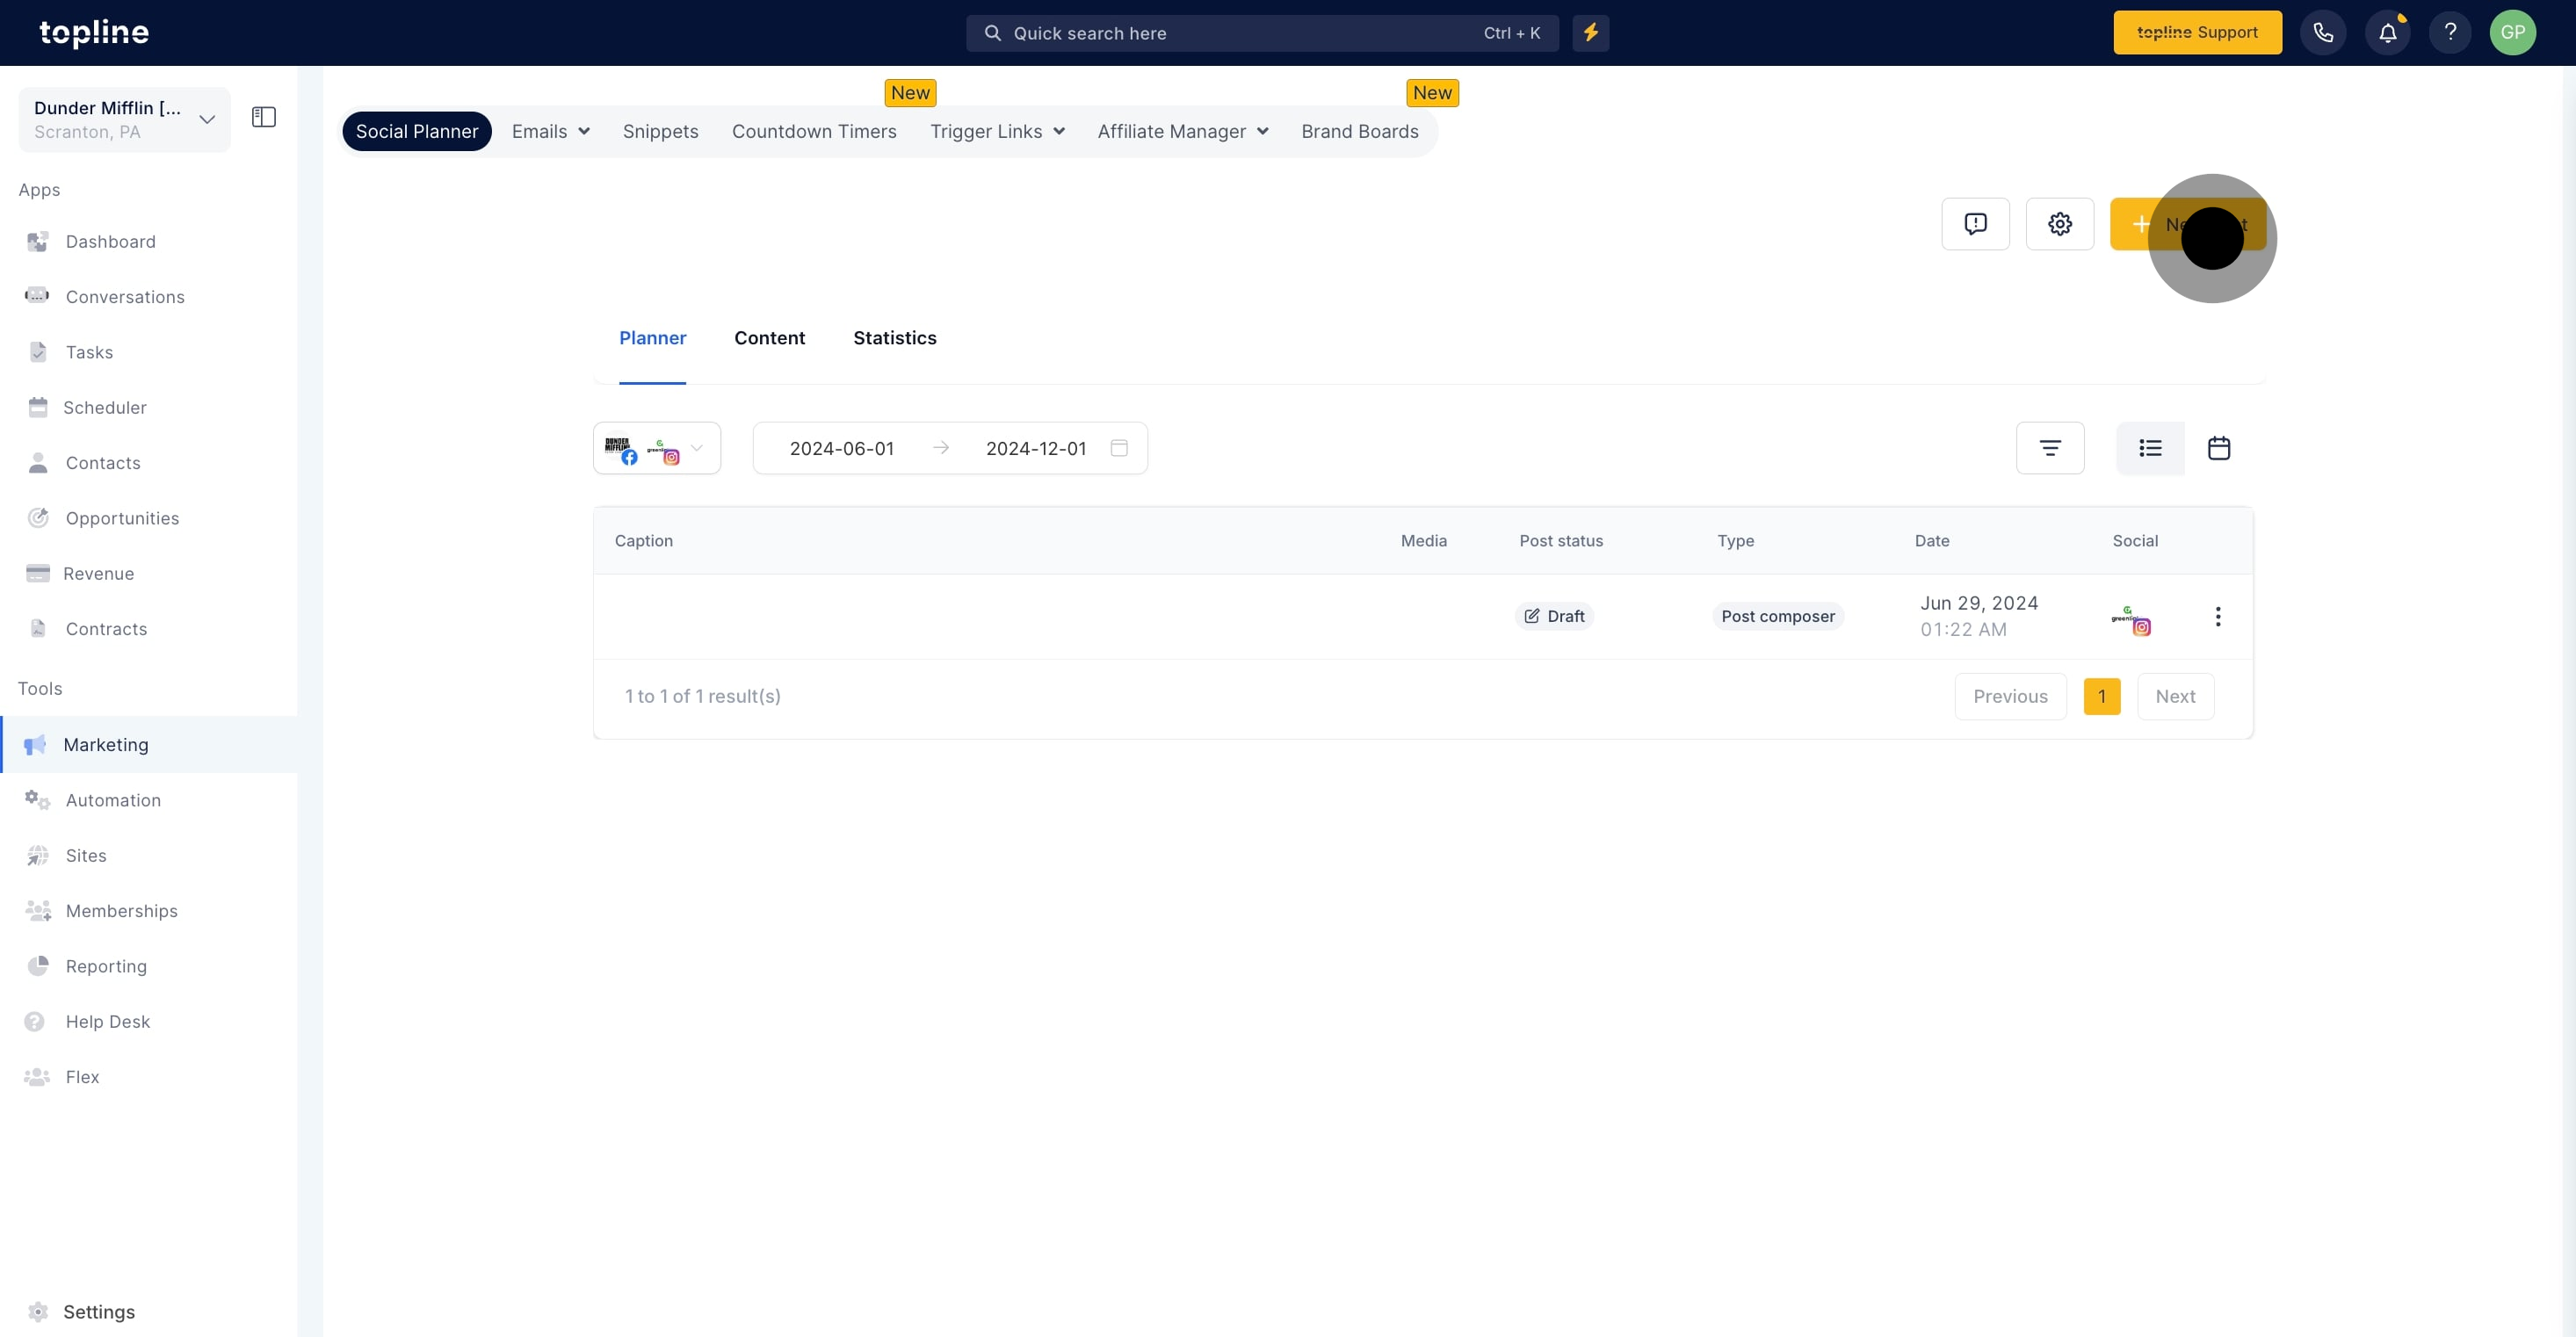The image size is (2576, 1337).
Task: Open social accounts selector dropdown
Action: 656,448
